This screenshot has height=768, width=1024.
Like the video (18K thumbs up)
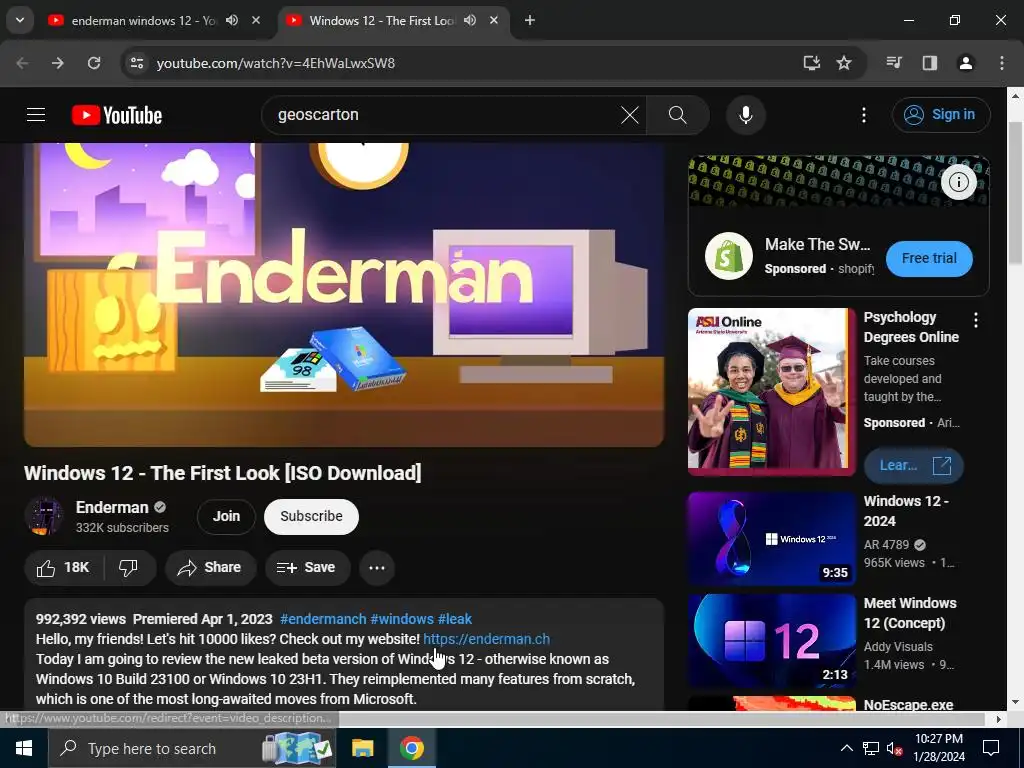pos(64,568)
